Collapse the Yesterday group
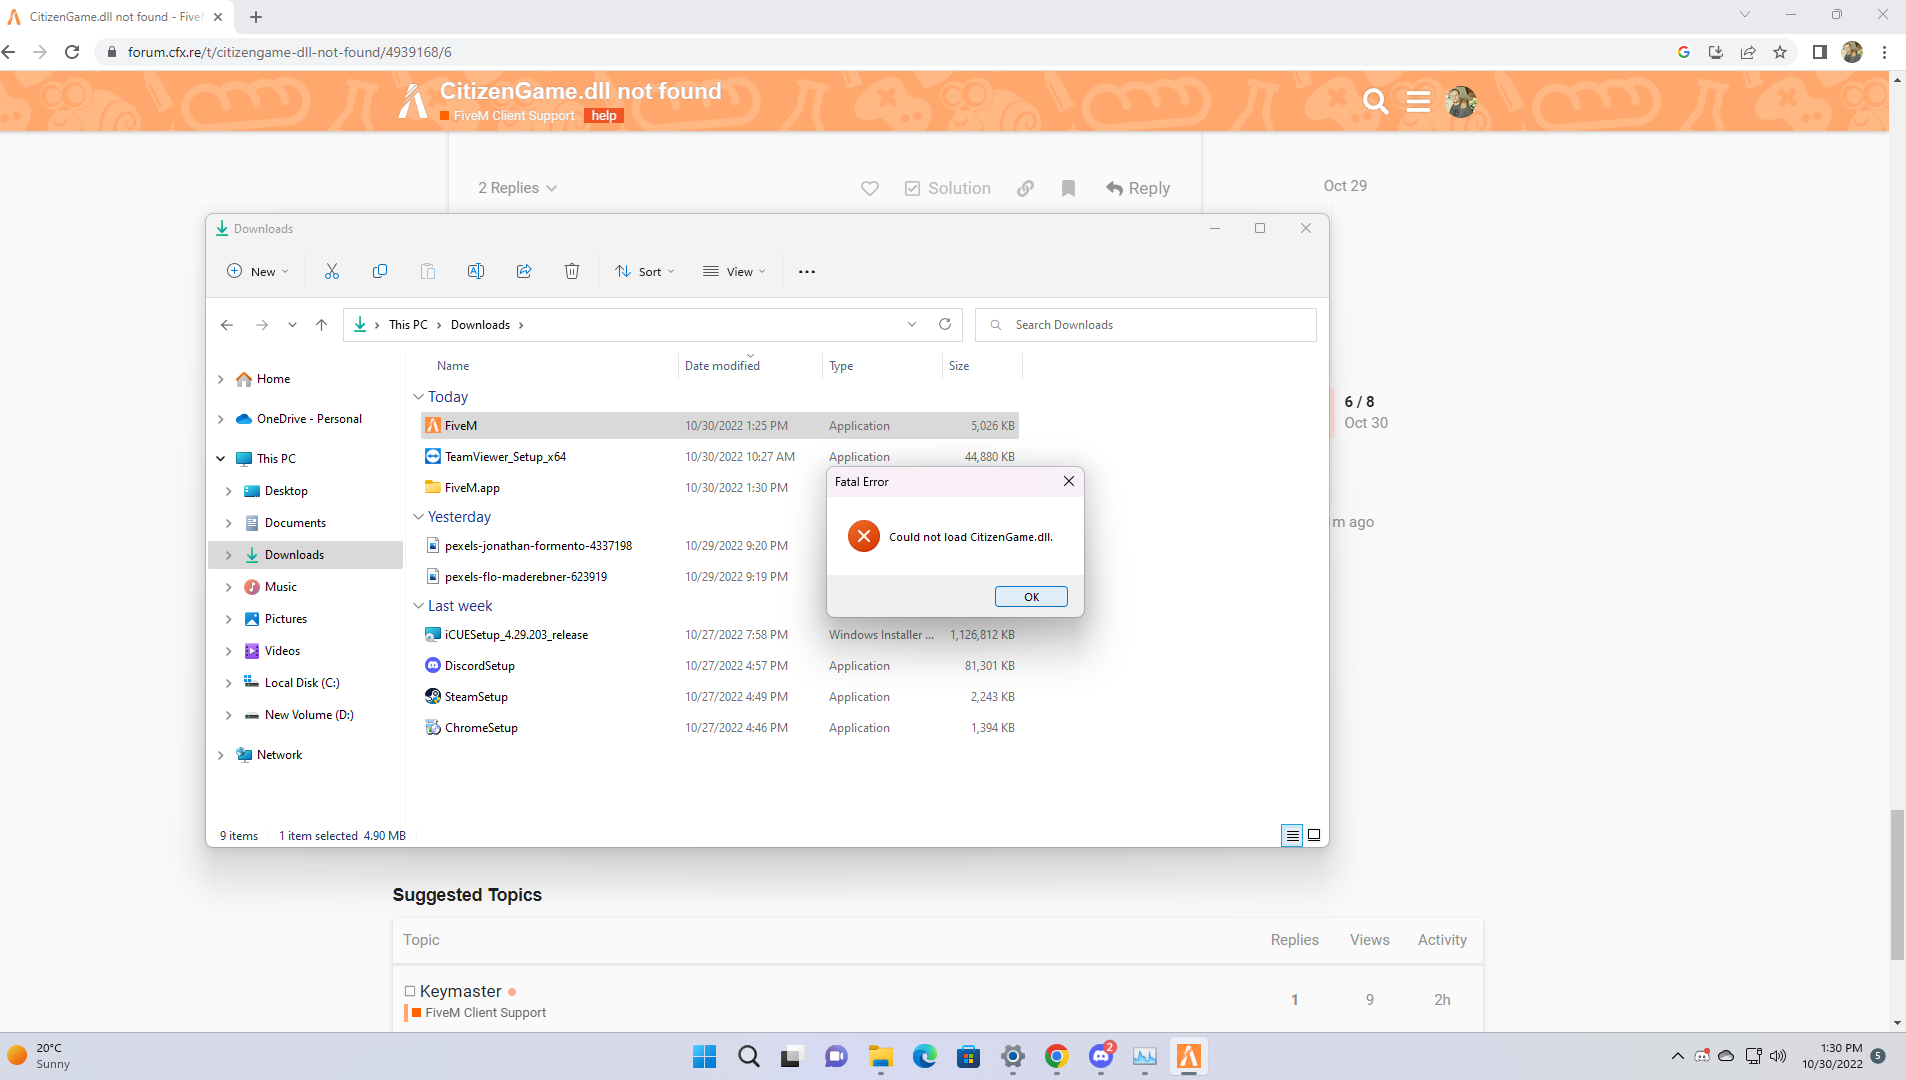The image size is (1906, 1080). [x=418, y=517]
